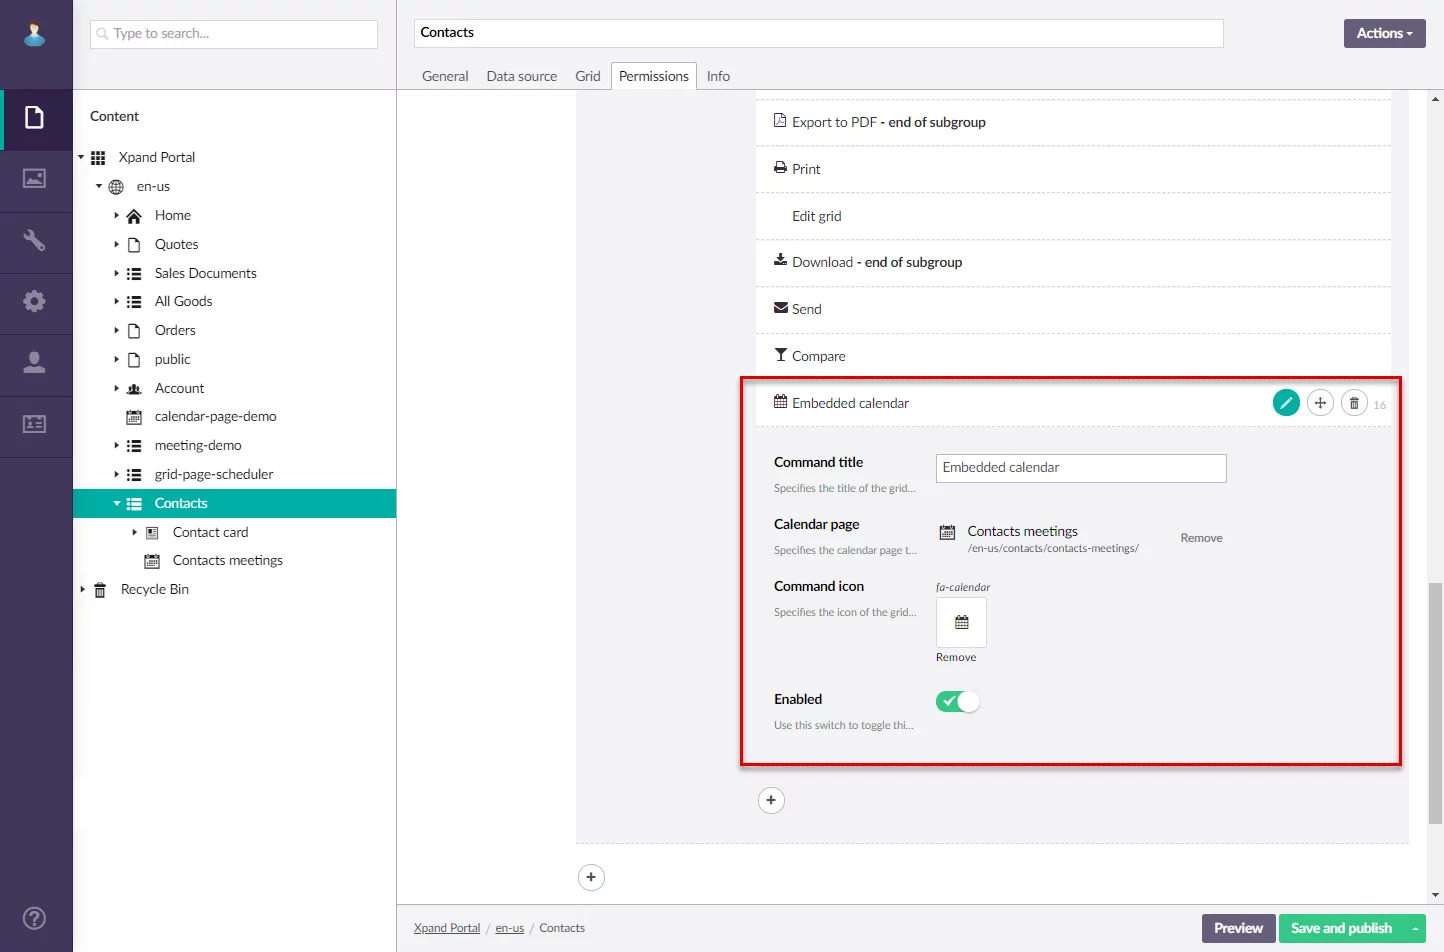Open the Settings wrench section
1444x952 pixels.
pyautogui.click(x=34, y=240)
